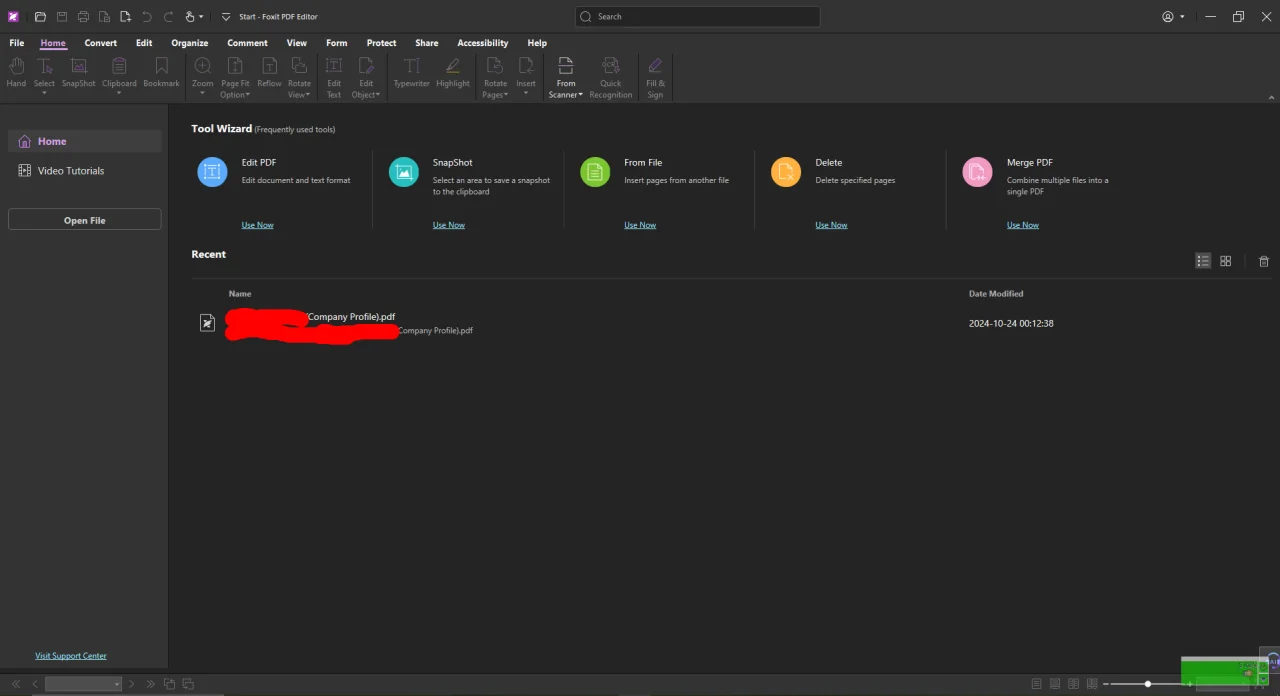
Task: Click the search box in title bar
Action: click(x=697, y=17)
